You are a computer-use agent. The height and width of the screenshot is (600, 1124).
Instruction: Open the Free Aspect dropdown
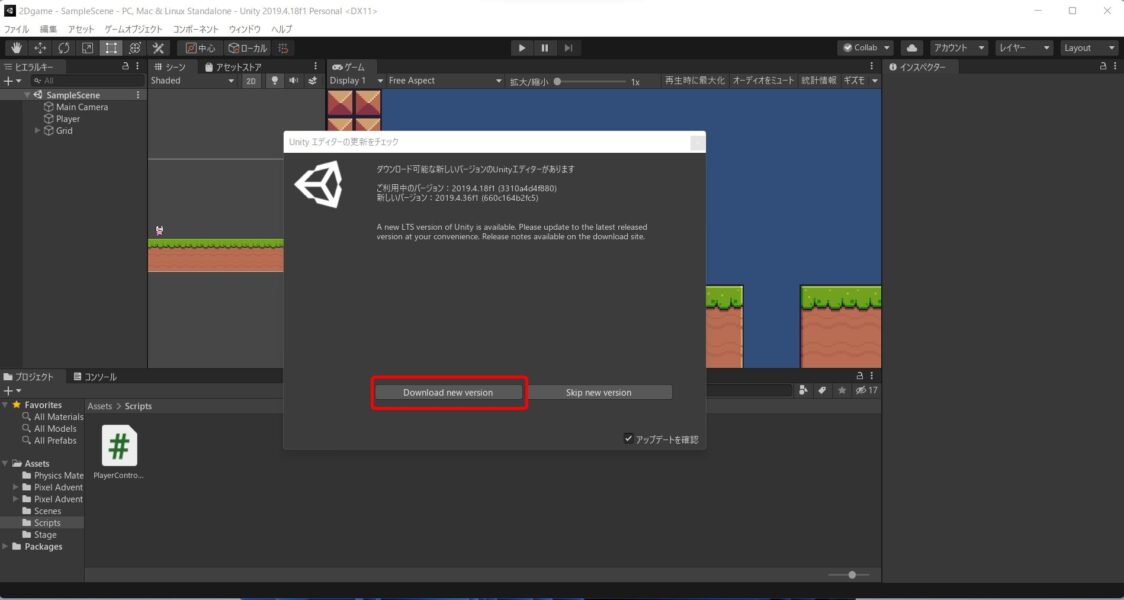(445, 81)
